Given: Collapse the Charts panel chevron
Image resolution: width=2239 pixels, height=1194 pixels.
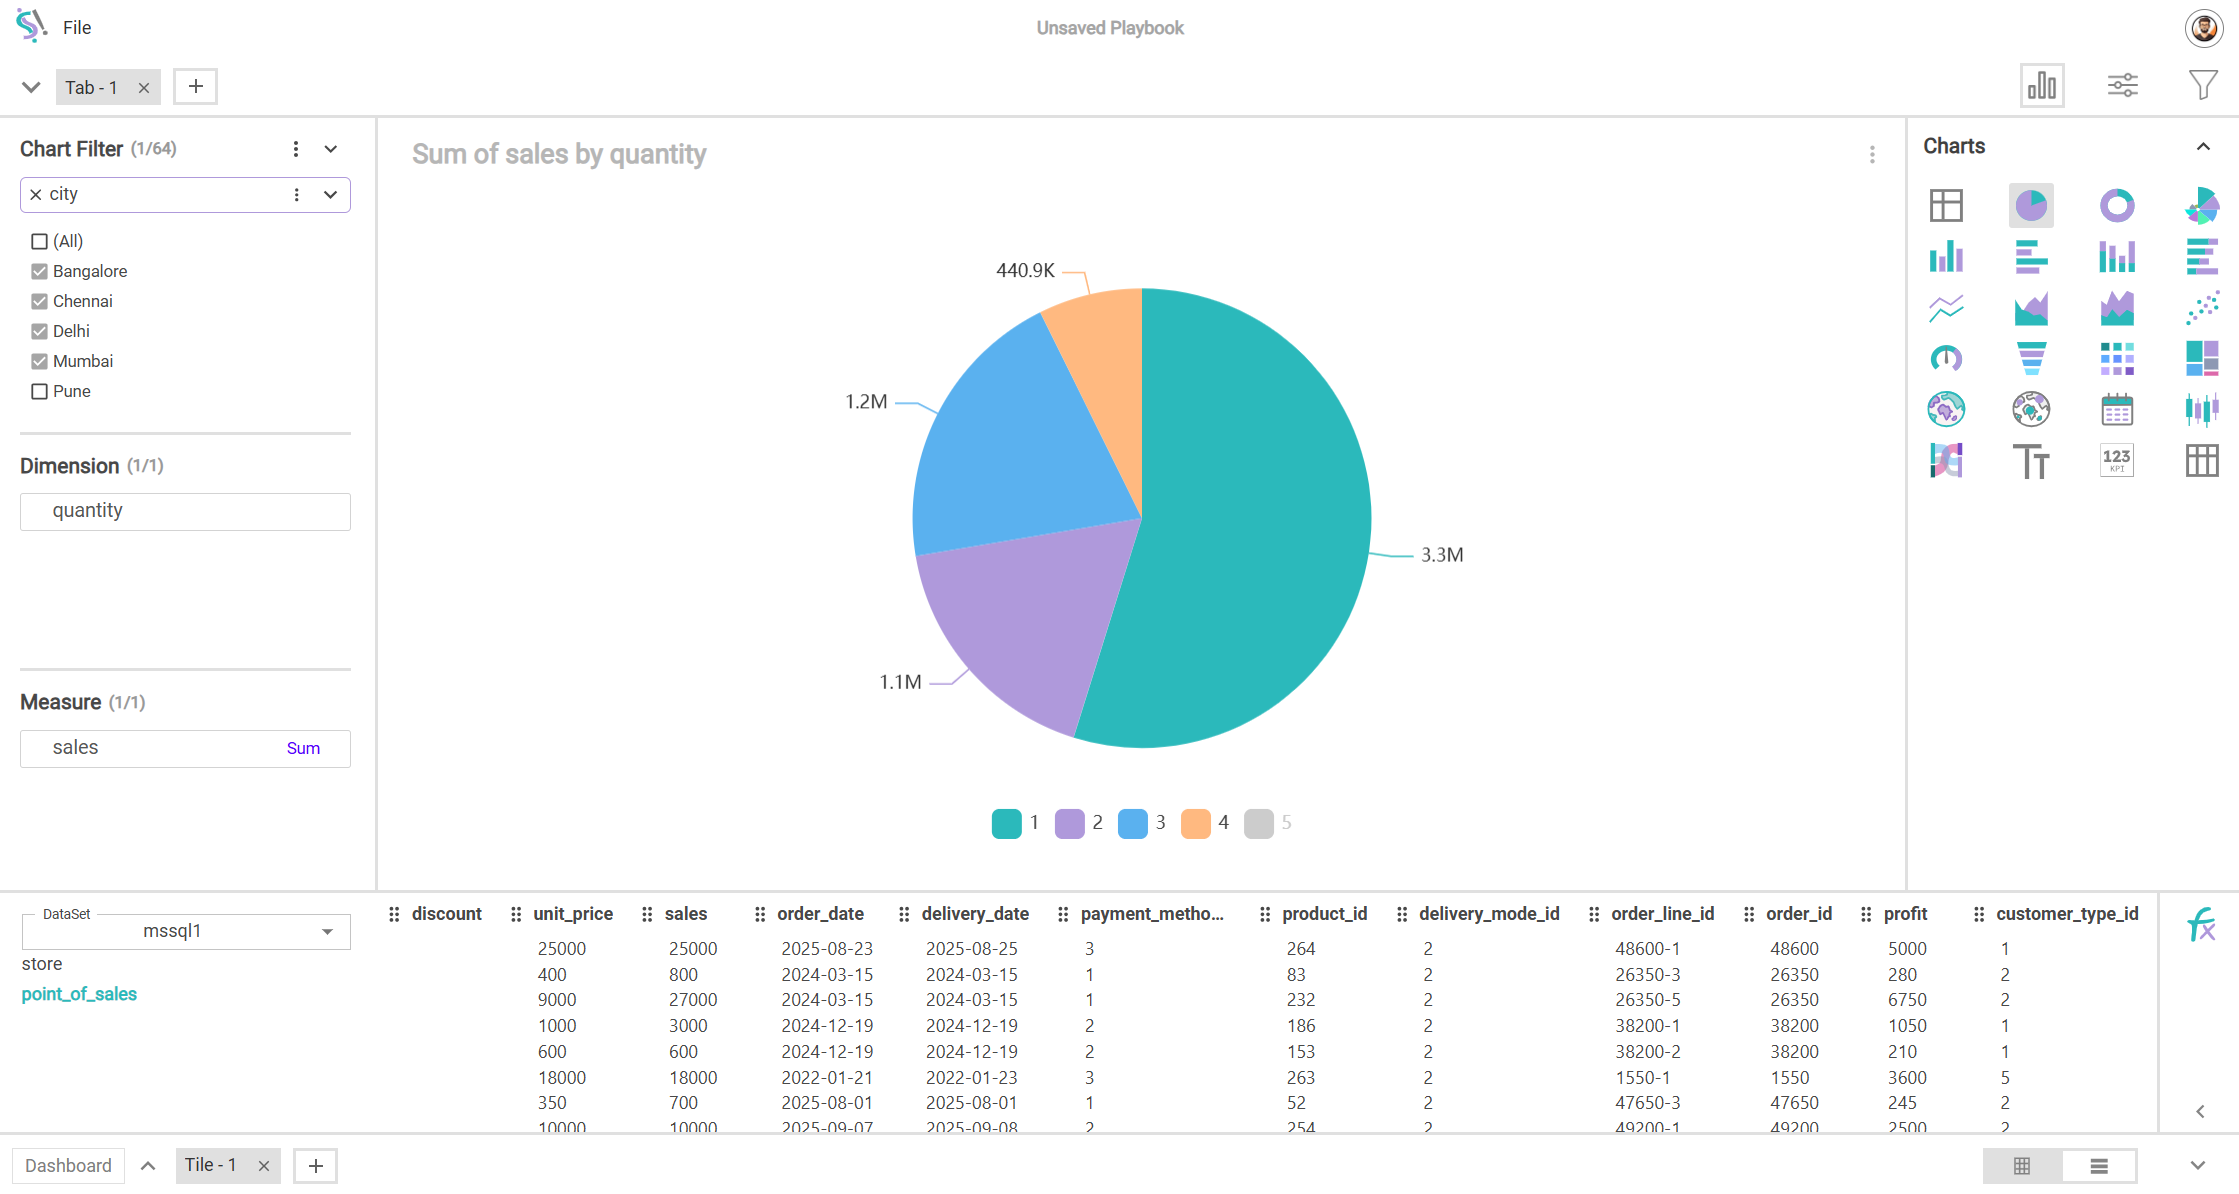Looking at the screenshot, I should coord(2203,147).
